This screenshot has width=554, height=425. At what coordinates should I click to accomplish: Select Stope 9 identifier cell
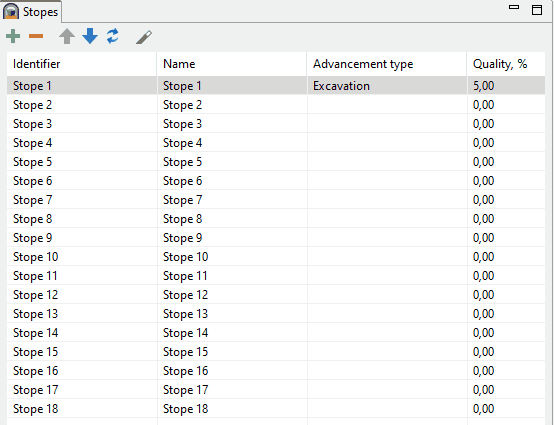pyautogui.click(x=82, y=238)
